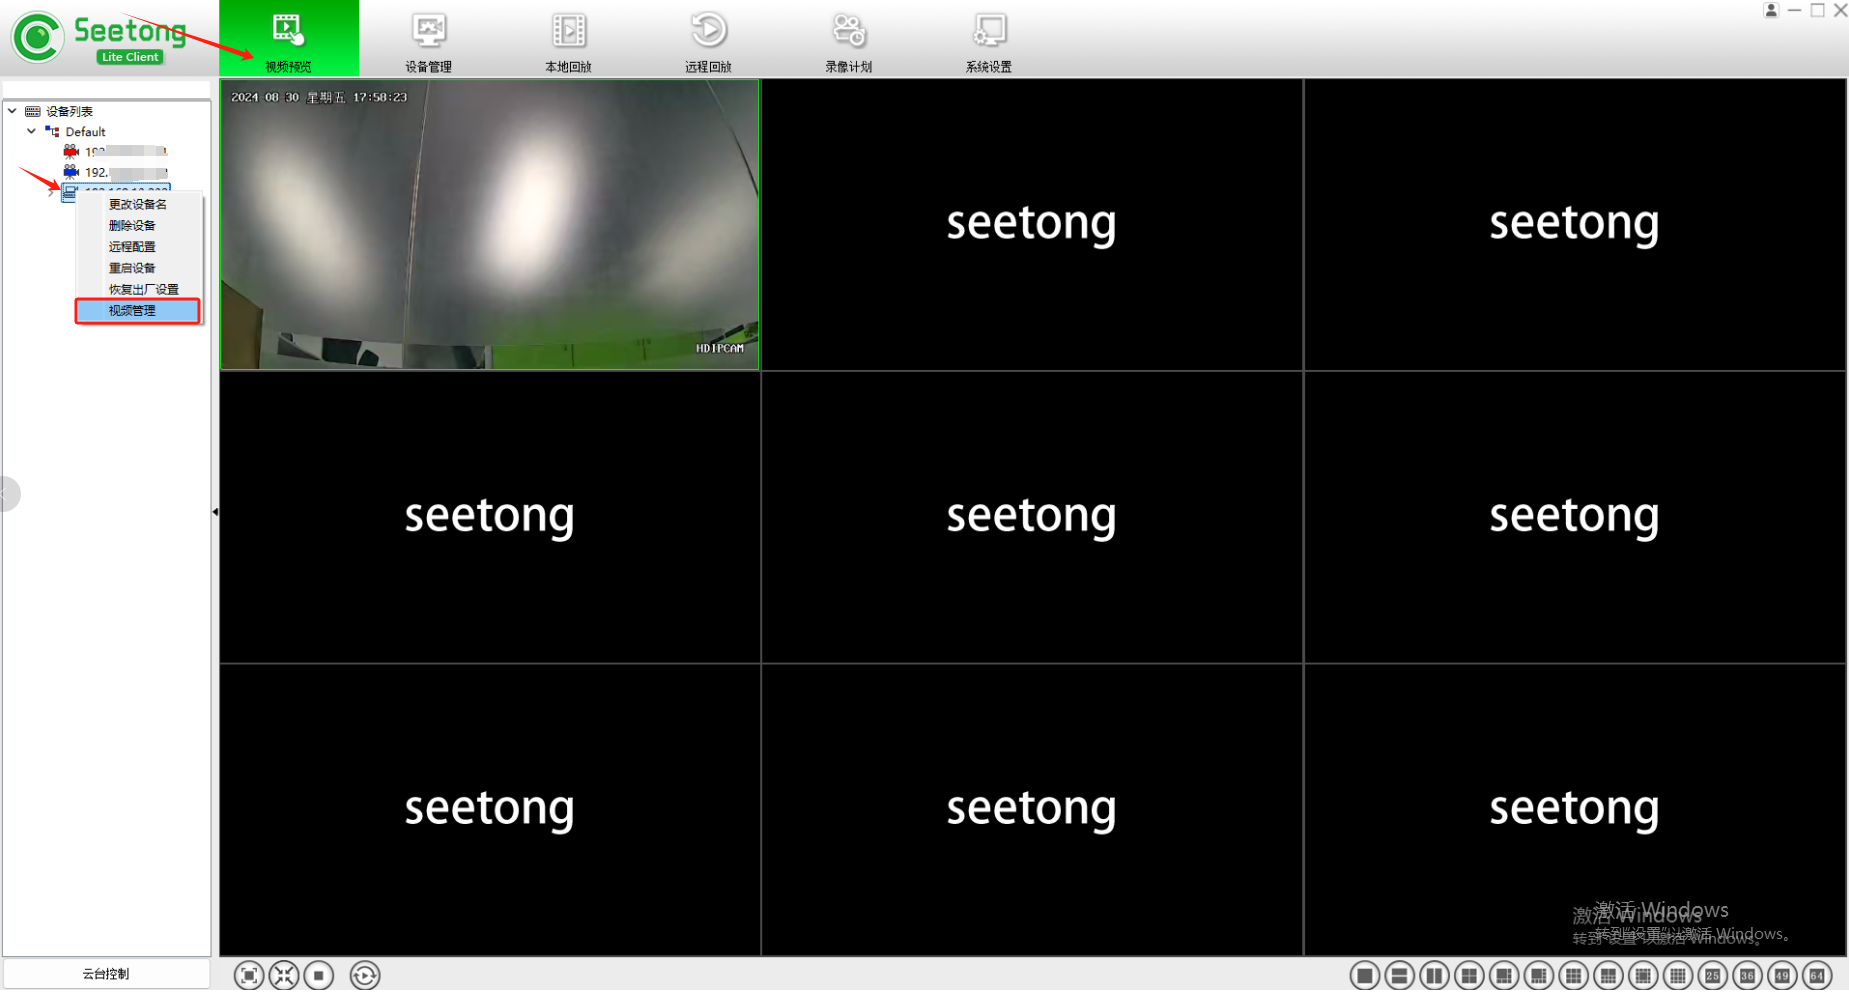Switch to ten-window layout icon
1849x993 pixels.
1608,975
